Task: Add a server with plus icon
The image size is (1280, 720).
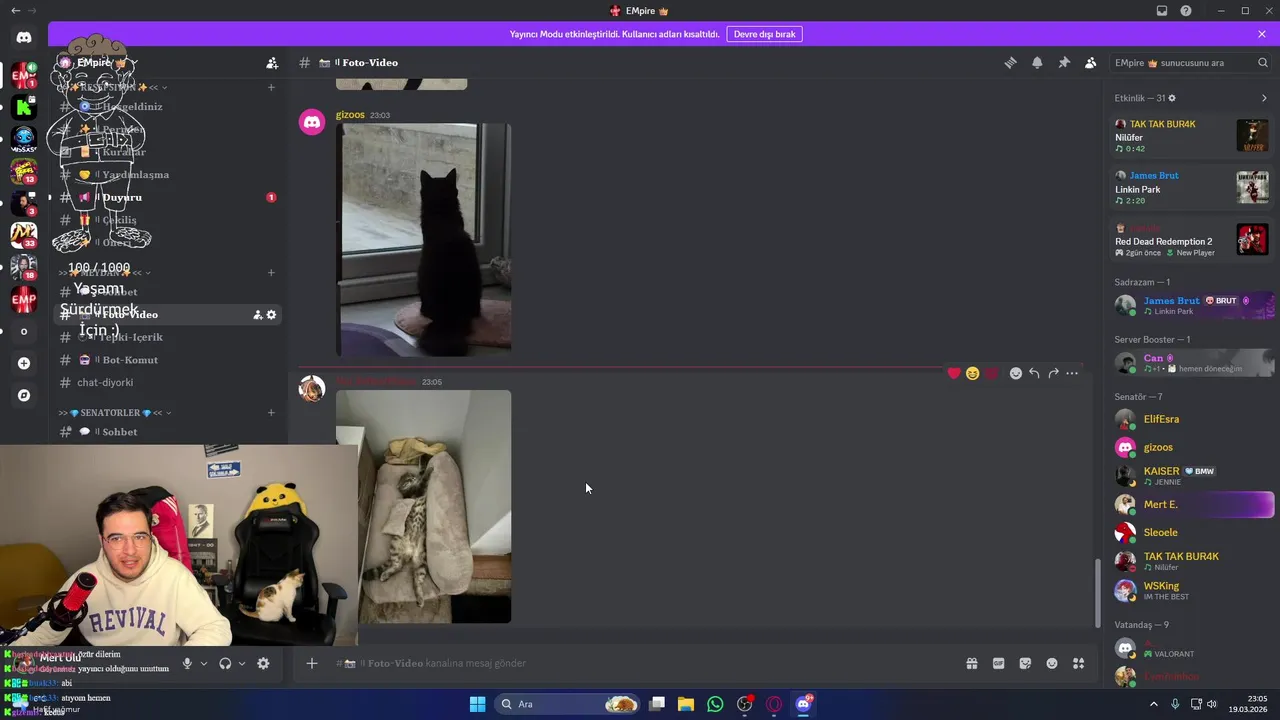Action: pos(24,363)
